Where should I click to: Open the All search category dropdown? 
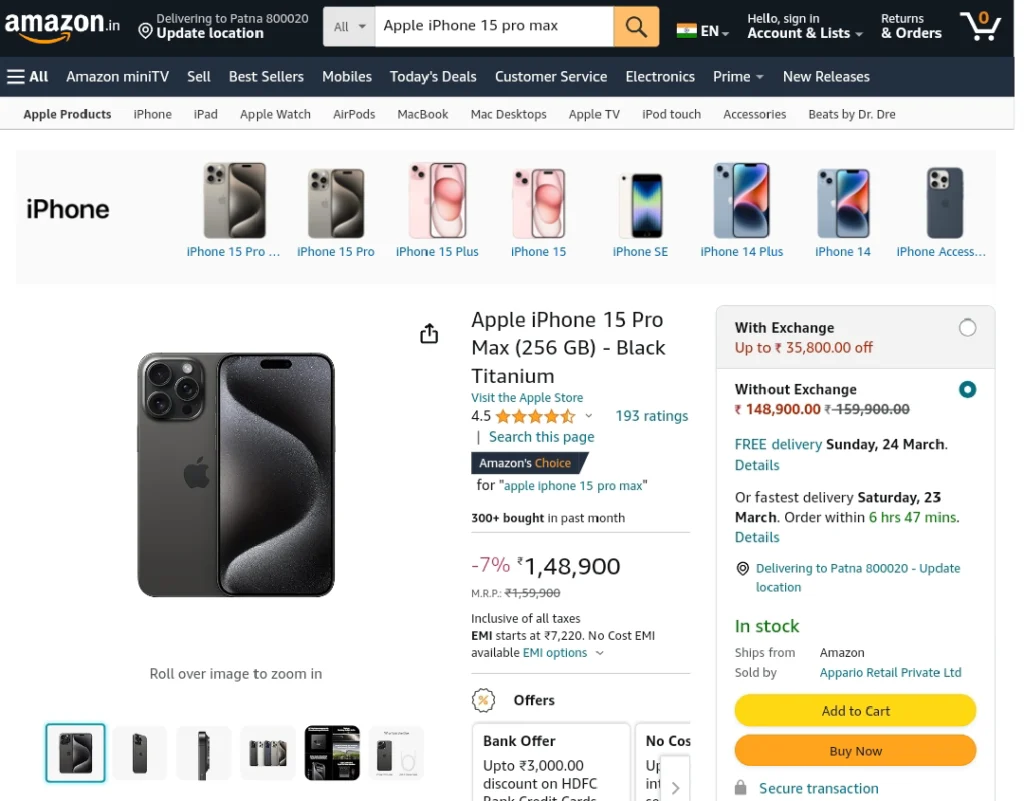349,27
